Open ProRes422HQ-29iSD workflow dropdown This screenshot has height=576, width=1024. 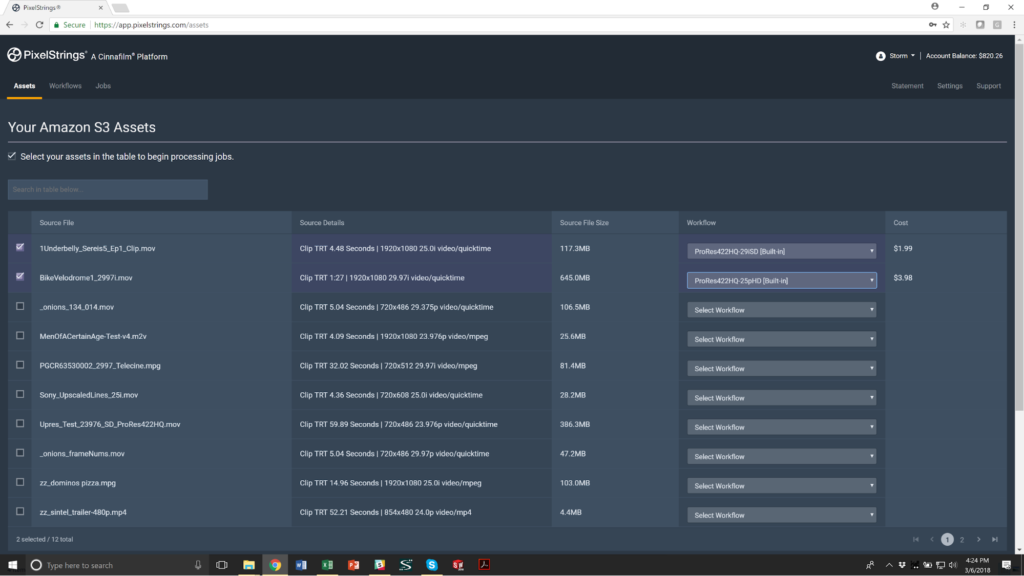[782, 251]
